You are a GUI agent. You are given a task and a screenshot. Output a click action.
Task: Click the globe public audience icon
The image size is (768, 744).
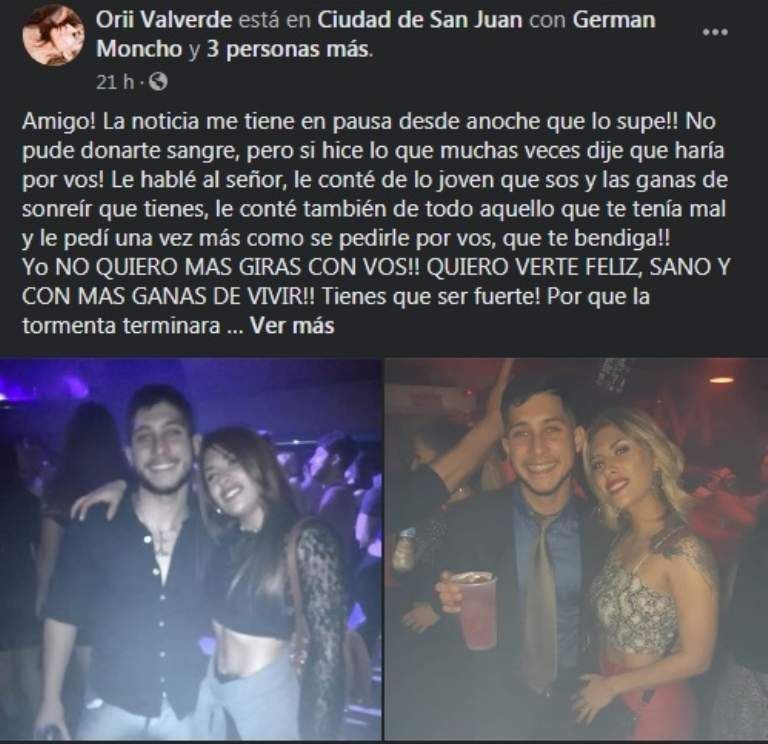(x=158, y=82)
